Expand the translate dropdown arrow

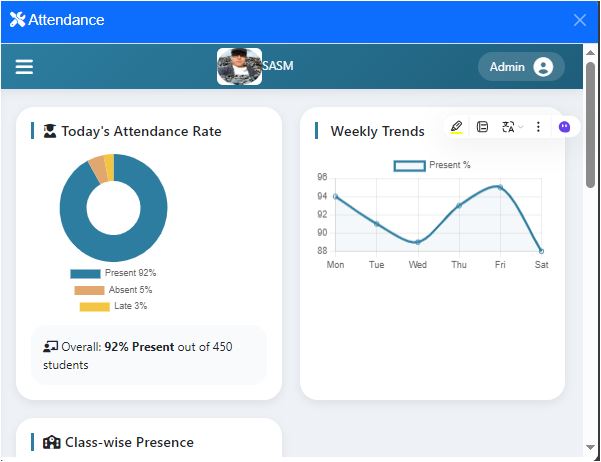521,127
